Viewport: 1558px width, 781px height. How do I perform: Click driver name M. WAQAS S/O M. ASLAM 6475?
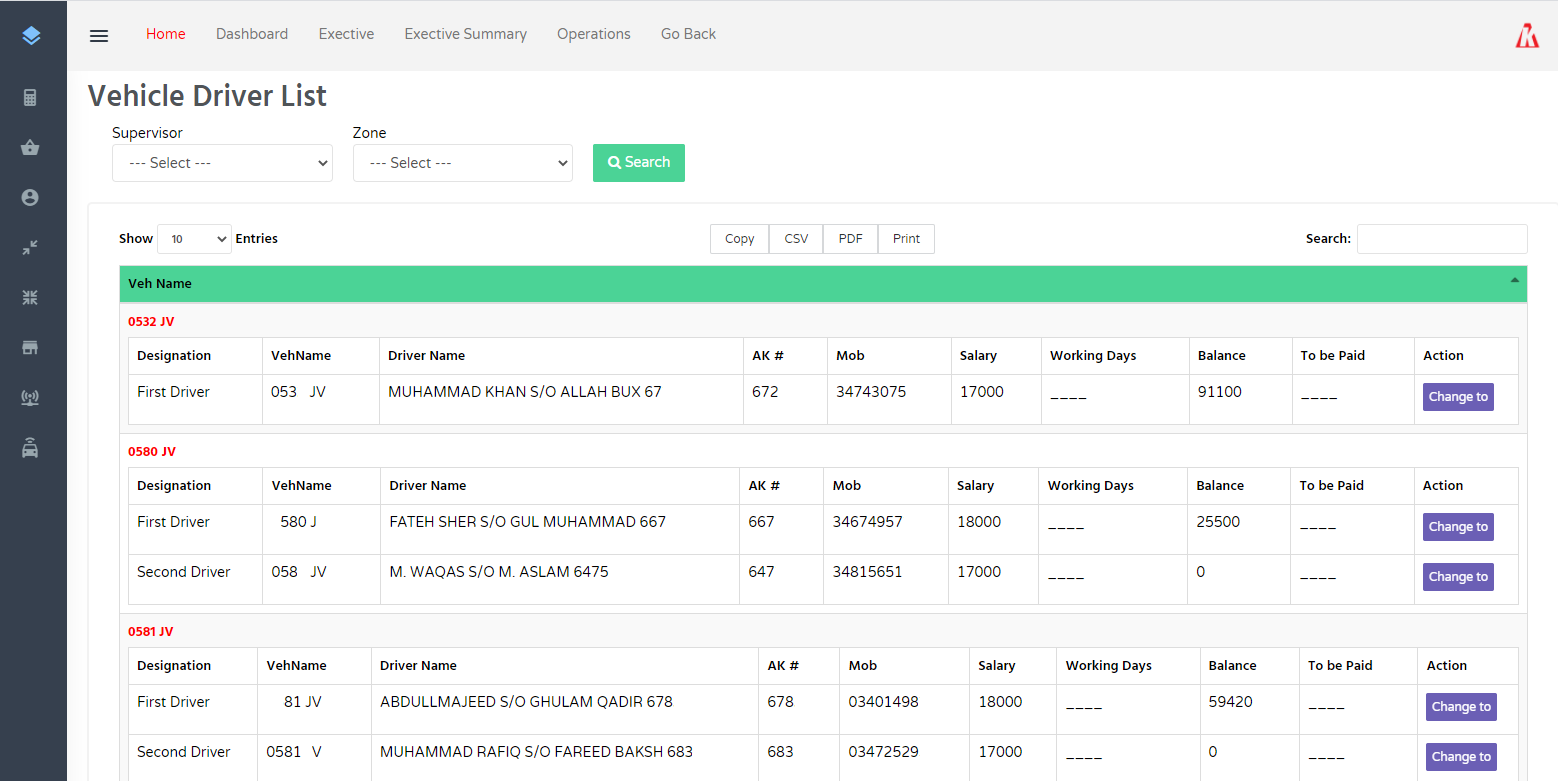(x=499, y=572)
